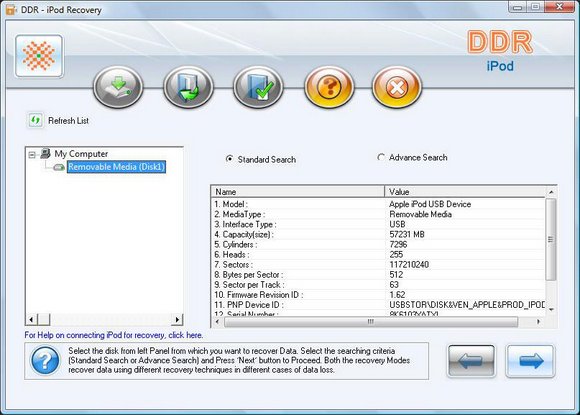Viewport: 580px width, 415px height.
Task: Click the '9. Sector per Track :' row
Action: 249,285
